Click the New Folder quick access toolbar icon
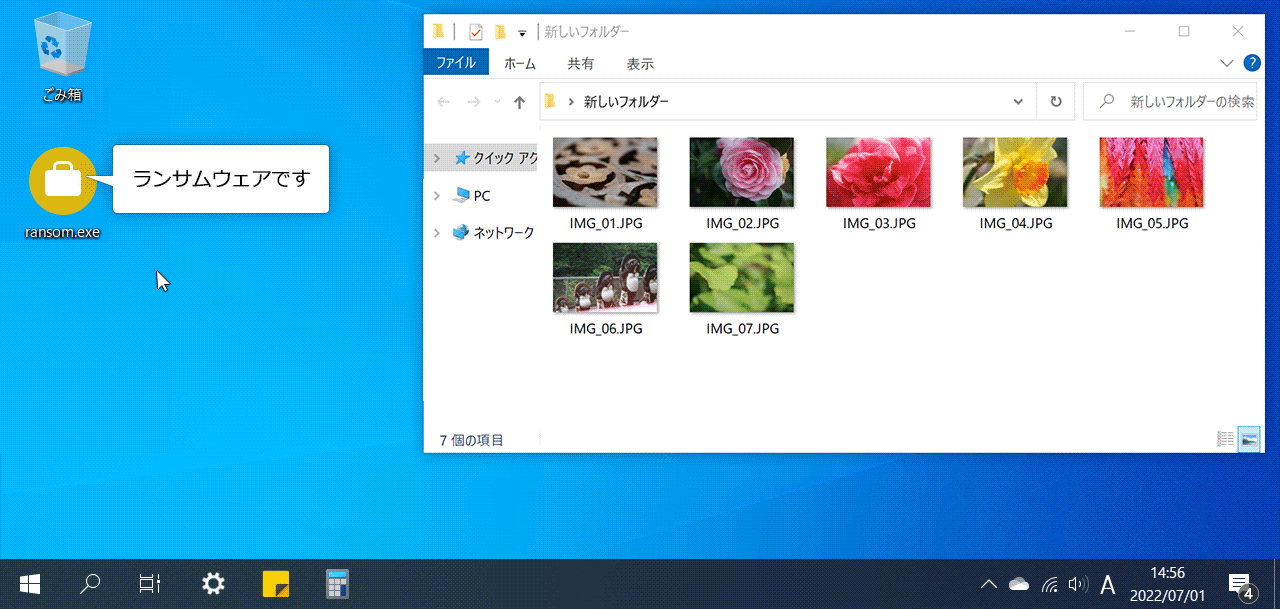1280x609 pixels. (500, 32)
